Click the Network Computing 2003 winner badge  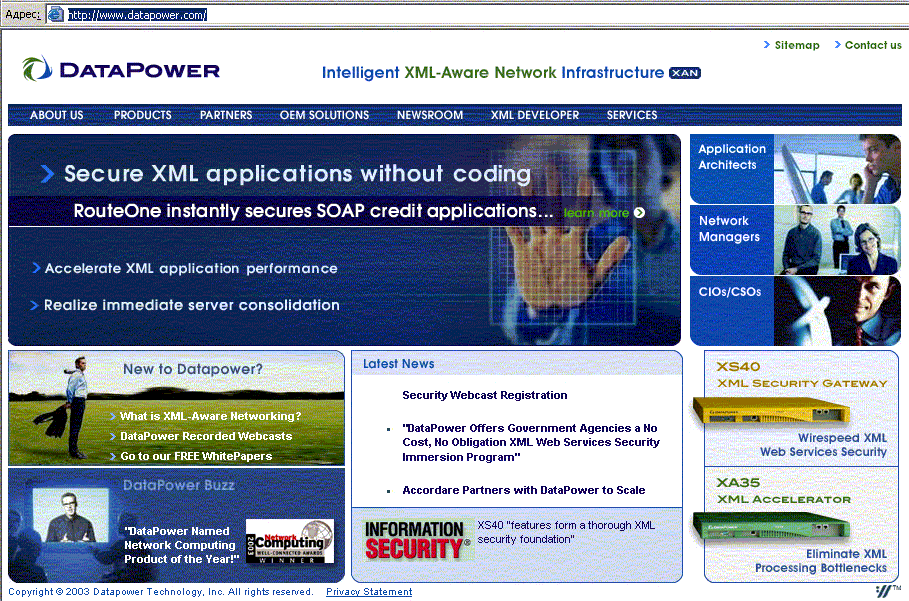click(x=290, y=541)
